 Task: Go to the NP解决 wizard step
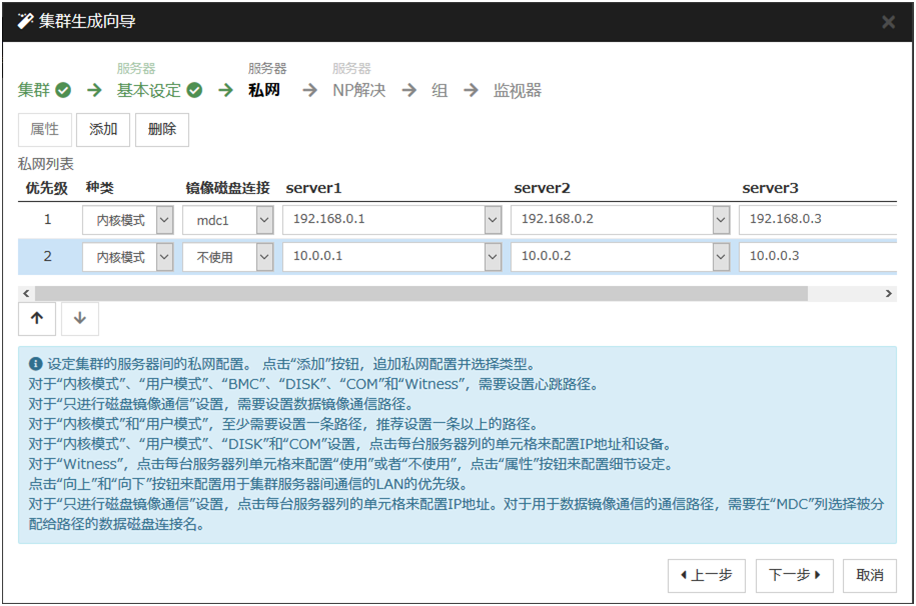[358, 91]
